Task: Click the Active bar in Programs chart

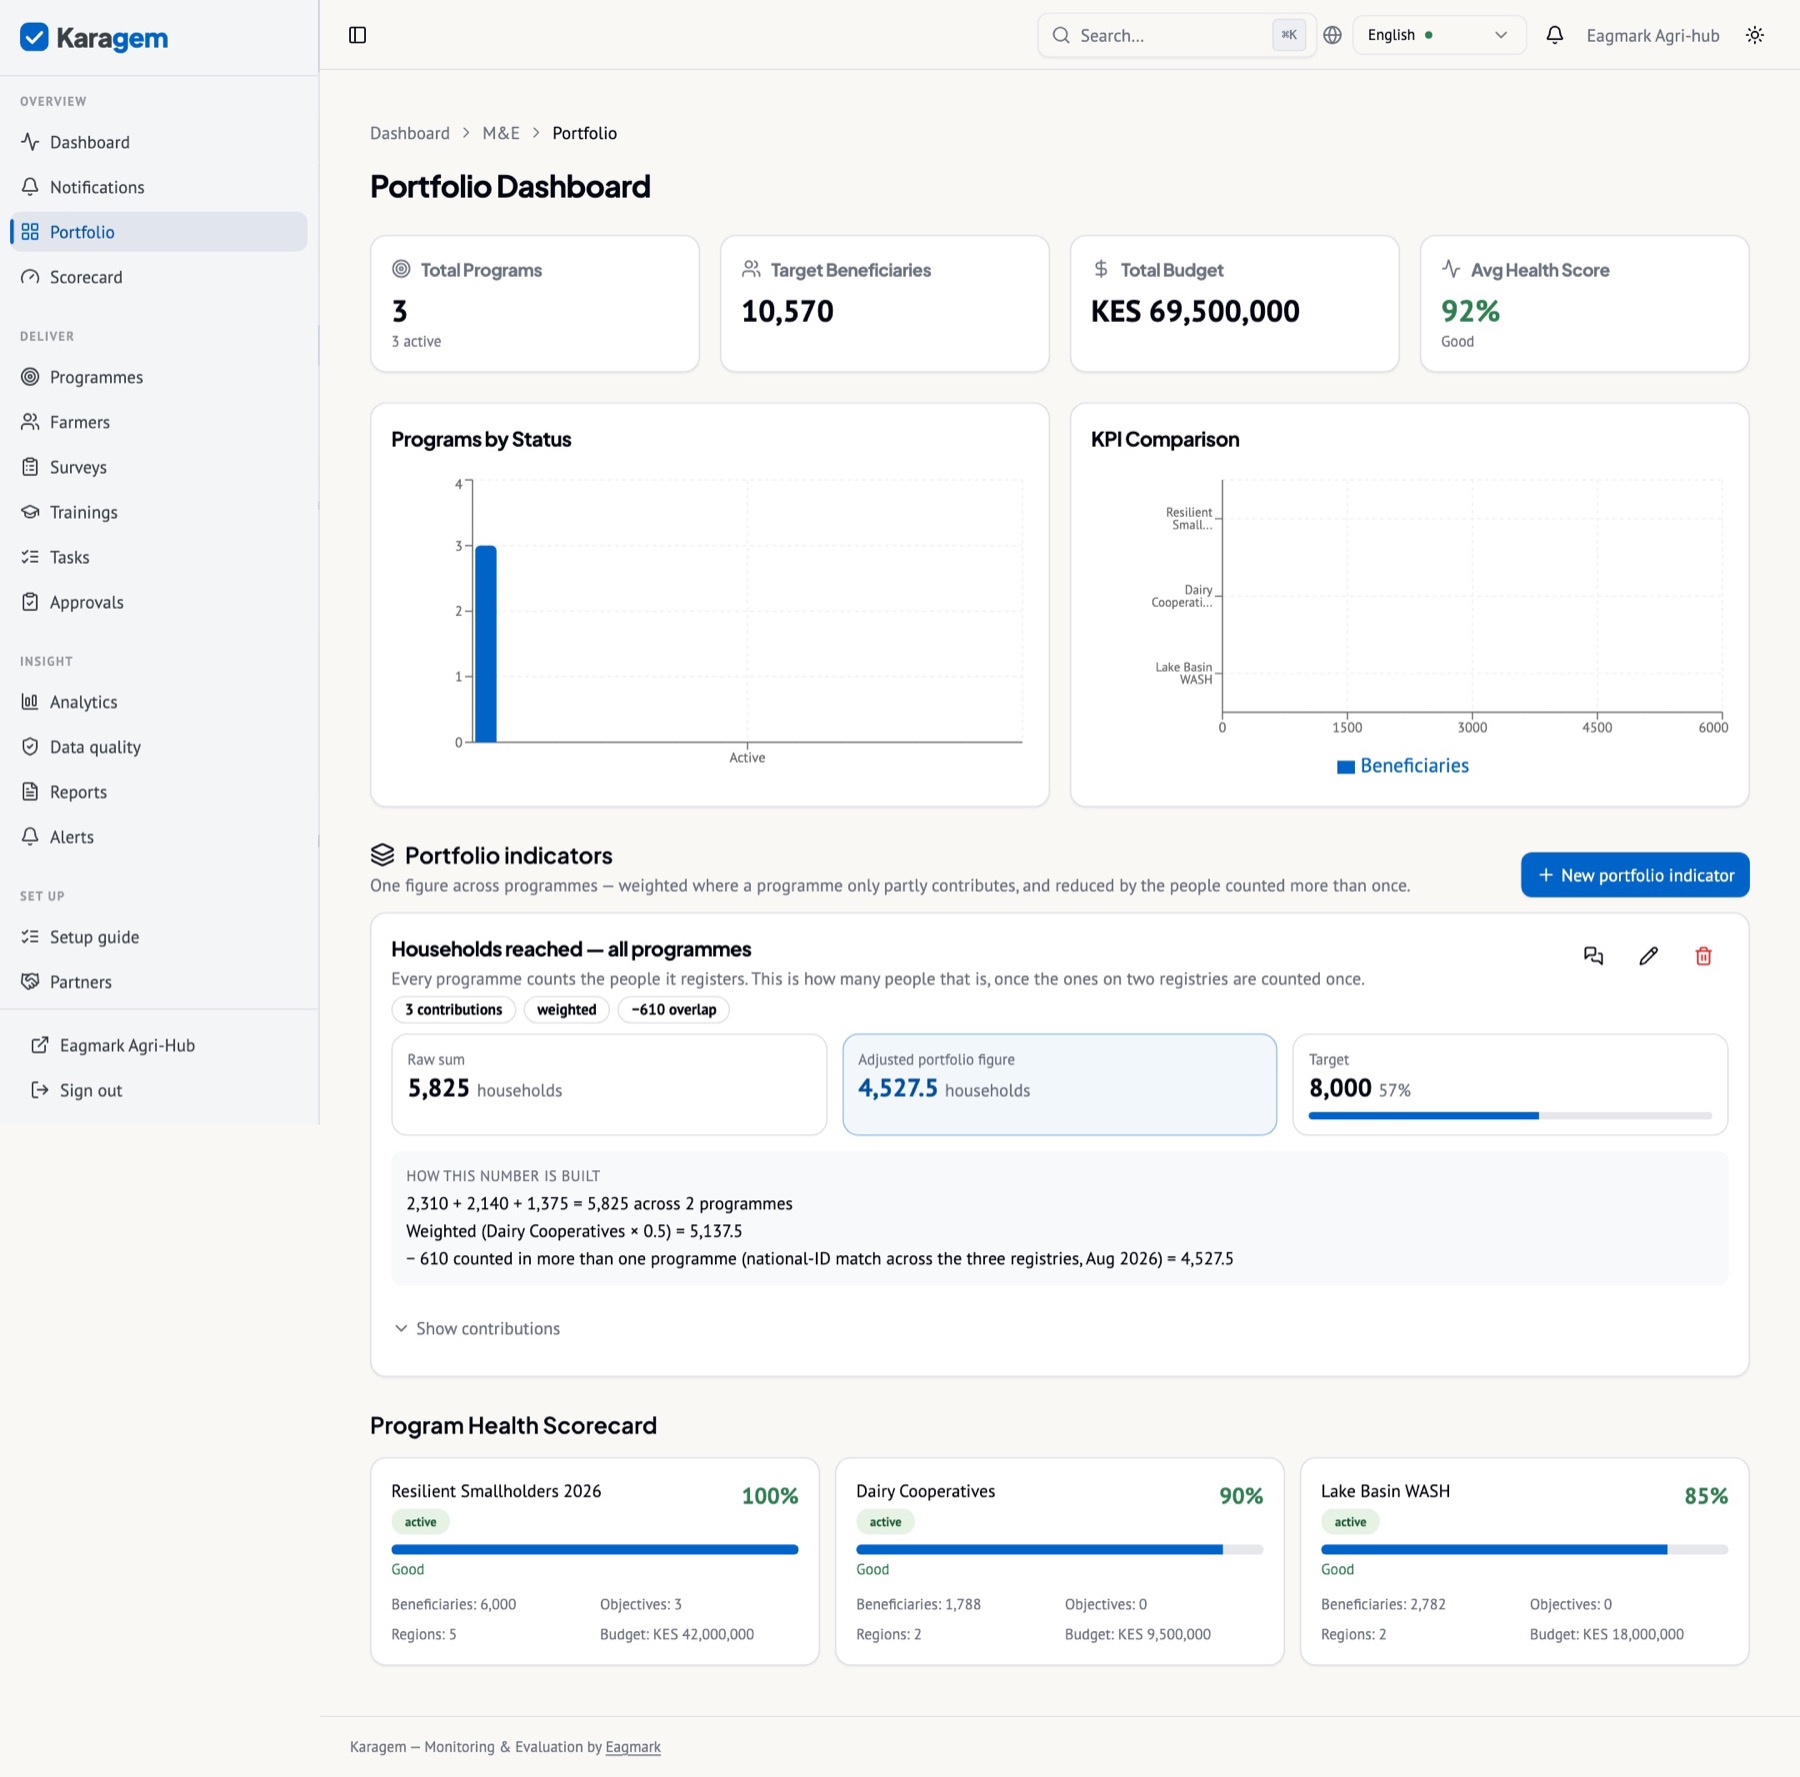Action: point(486,644)
